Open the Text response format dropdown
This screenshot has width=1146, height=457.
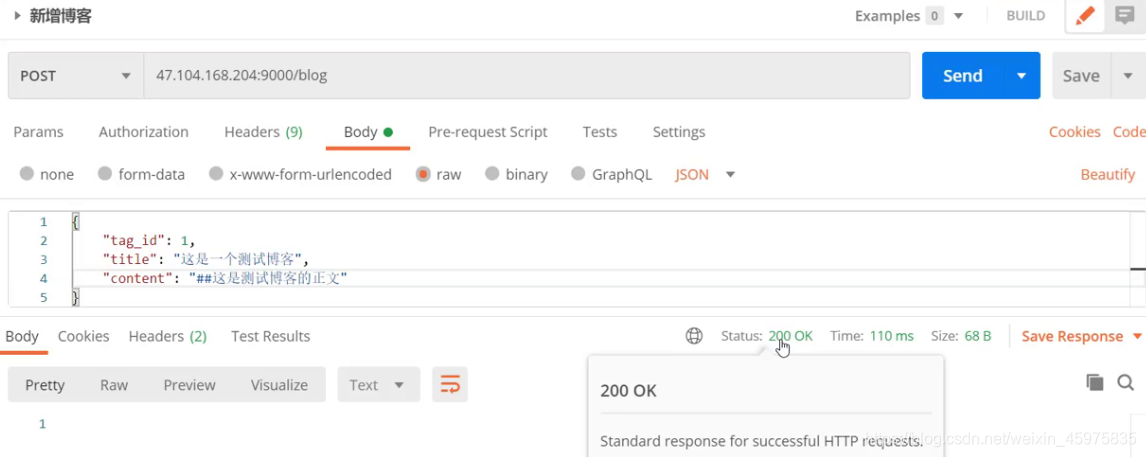coord(379,385)
